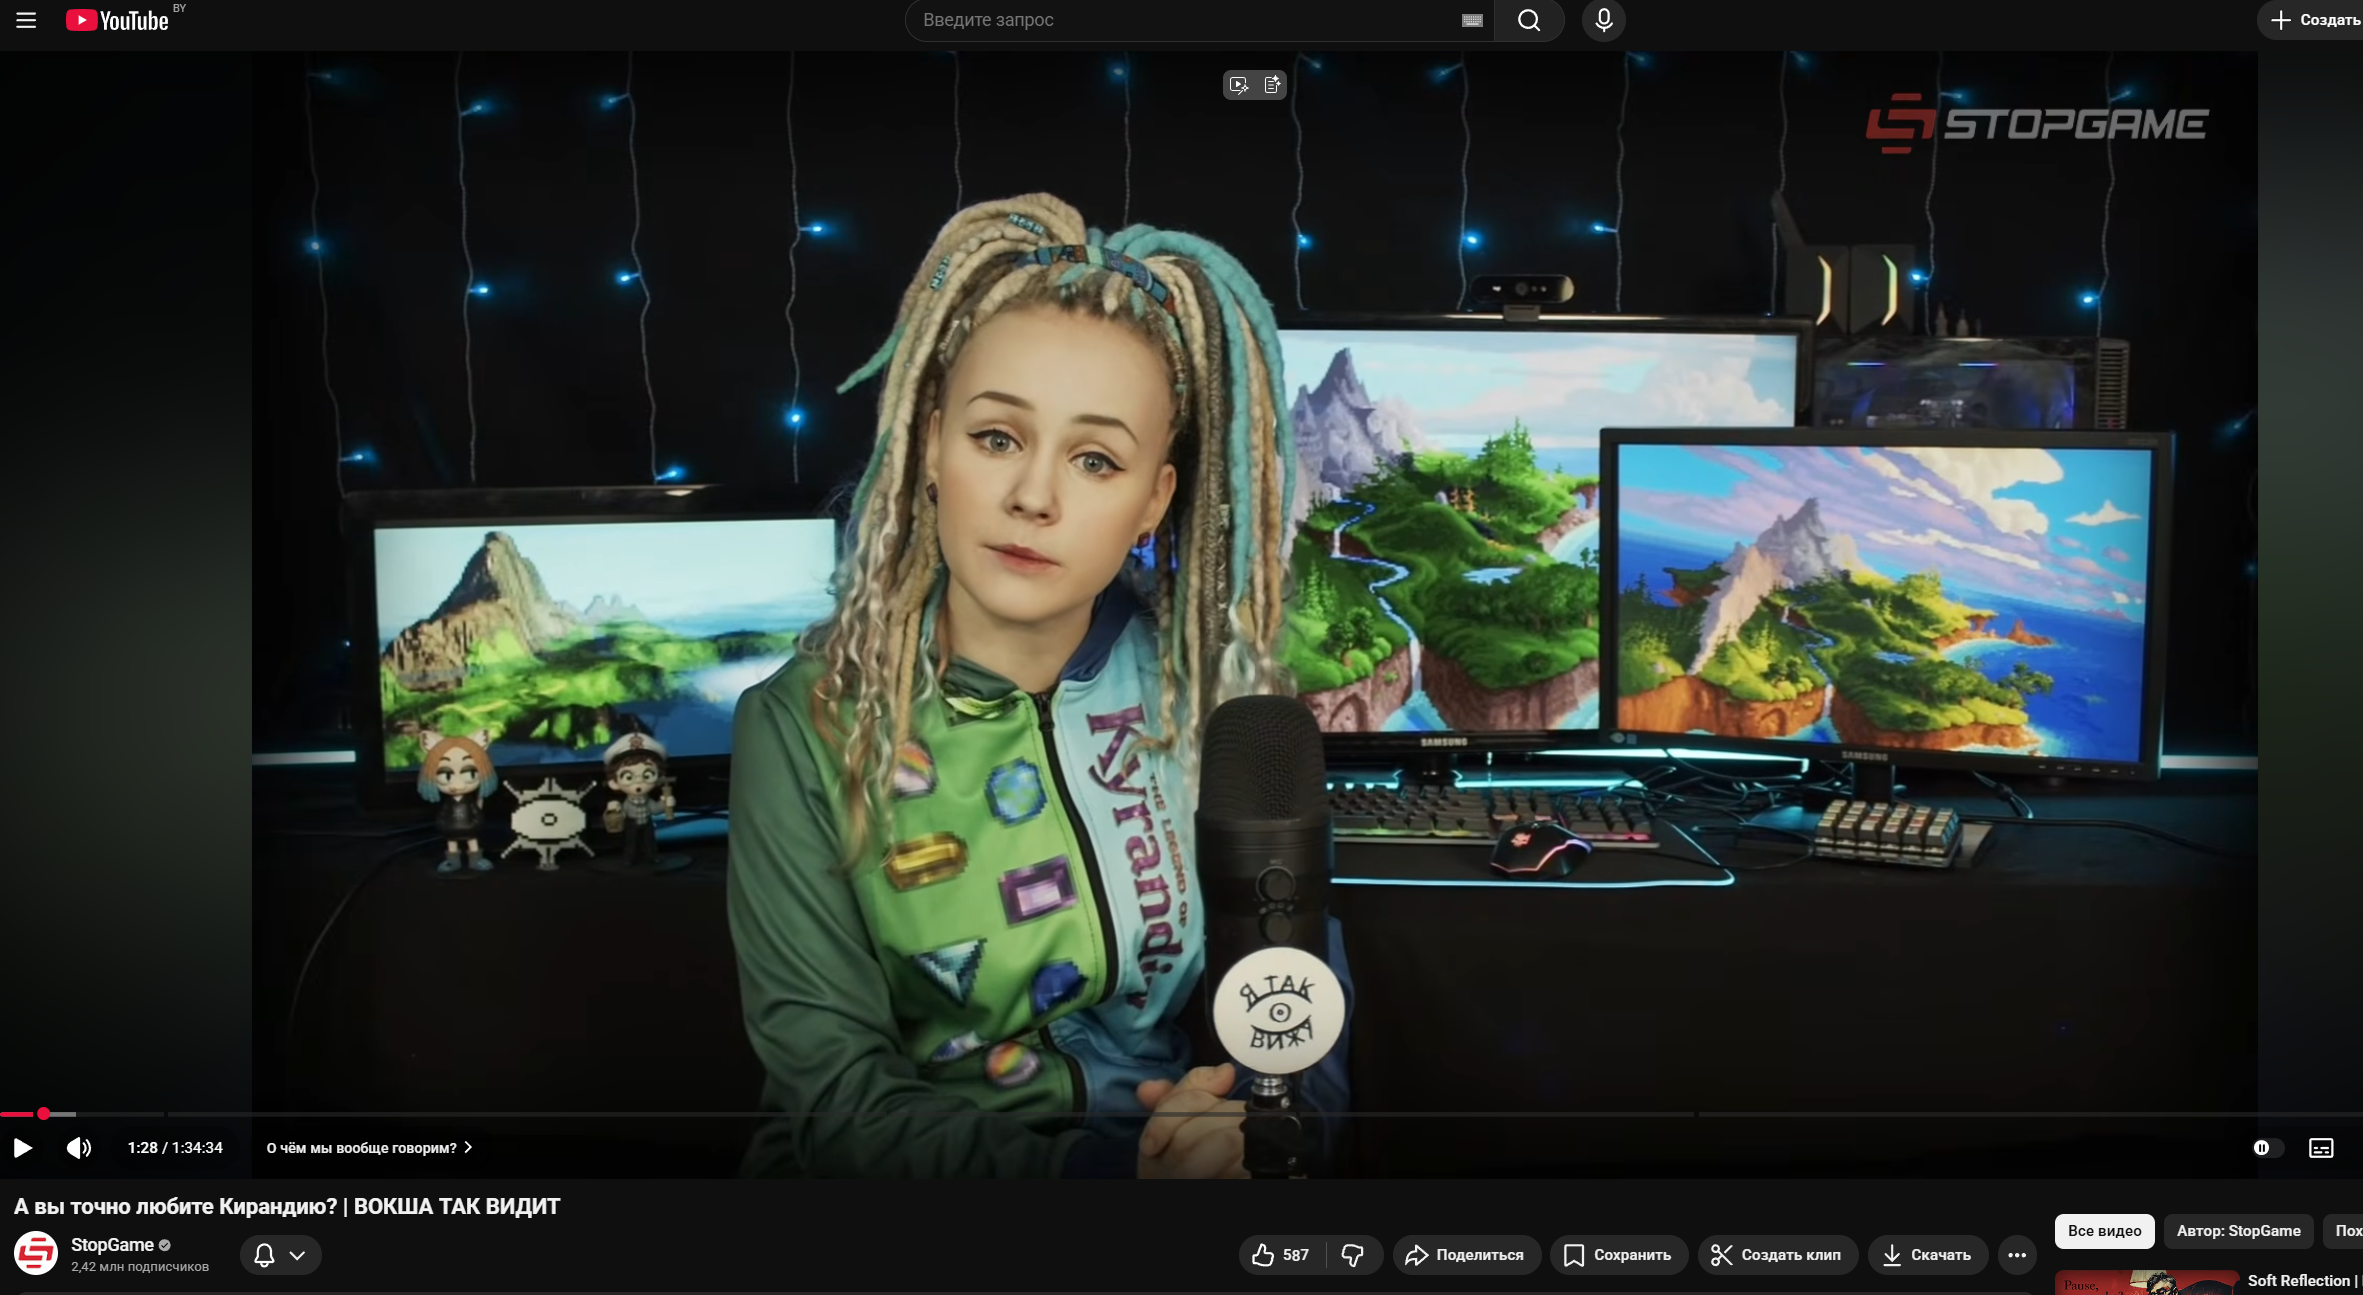
Task: Click the AI summary document icon
Action: pos(1272,85)
